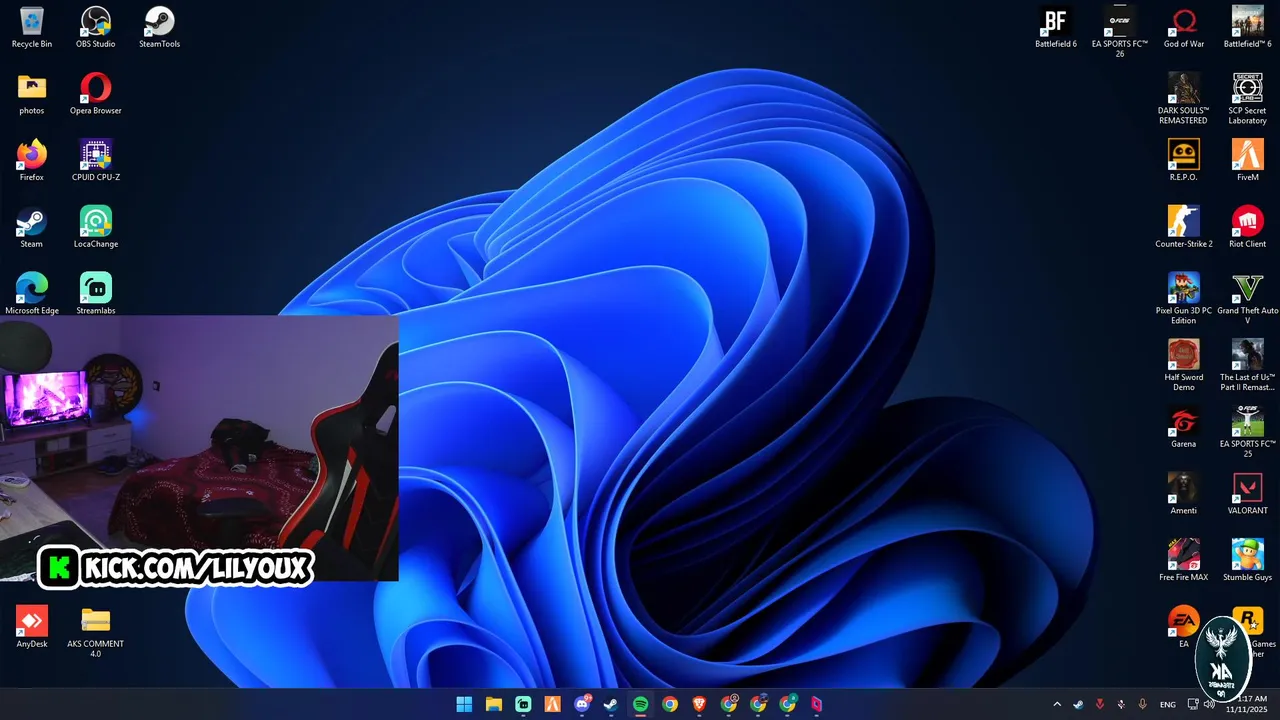This screenshot has width=1280, height=720.
Task: Select the Battlefield 6 icon with BF logo
Action: pyautogui.click(x=1056, y=27)
